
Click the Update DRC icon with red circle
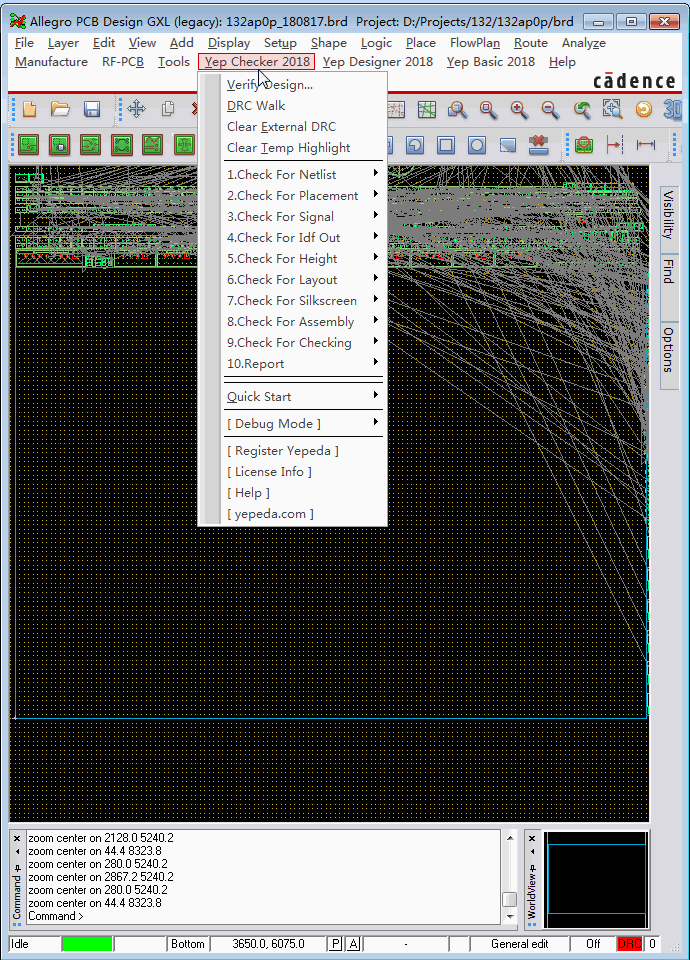coord(584,145)
